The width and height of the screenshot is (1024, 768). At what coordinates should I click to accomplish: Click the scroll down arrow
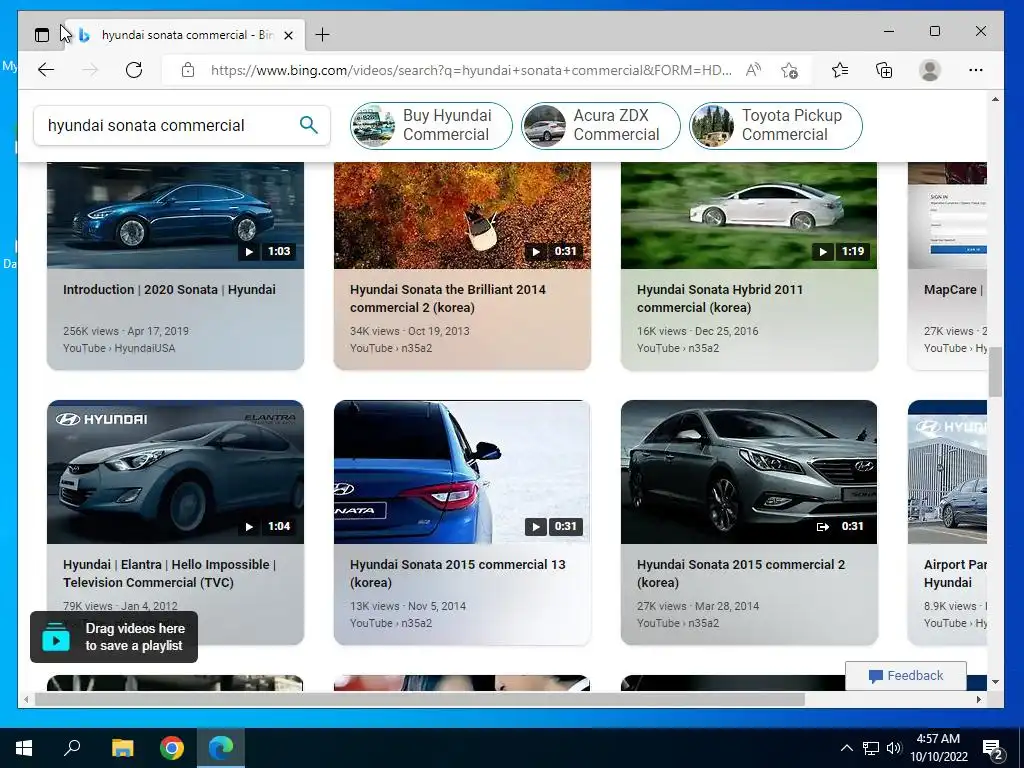coord(995,682)
